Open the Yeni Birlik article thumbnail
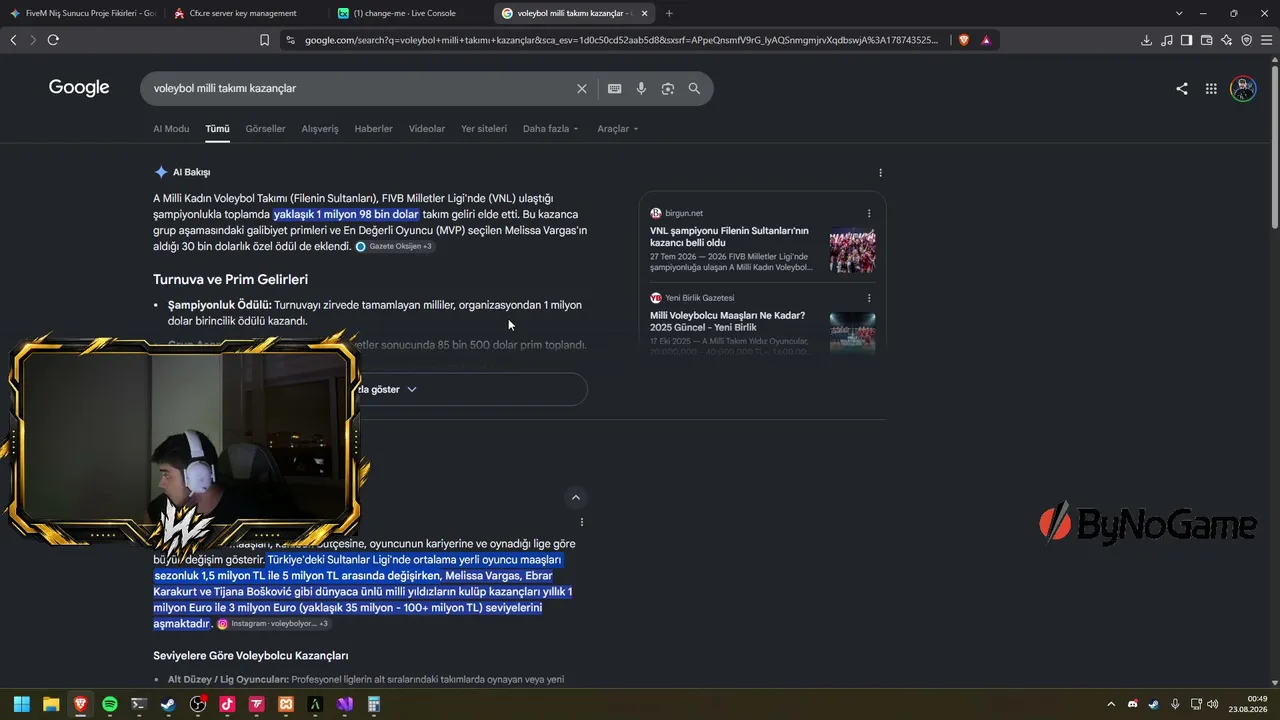This screenshot has width=1280, height=720. [x=853, y=333]
